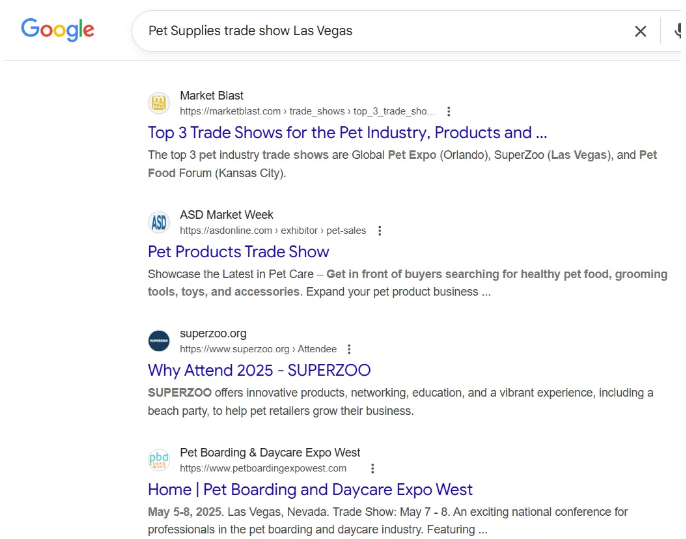
Task: Open more options for Pet Boarding Expo result
Action: [x=372, y=469]
